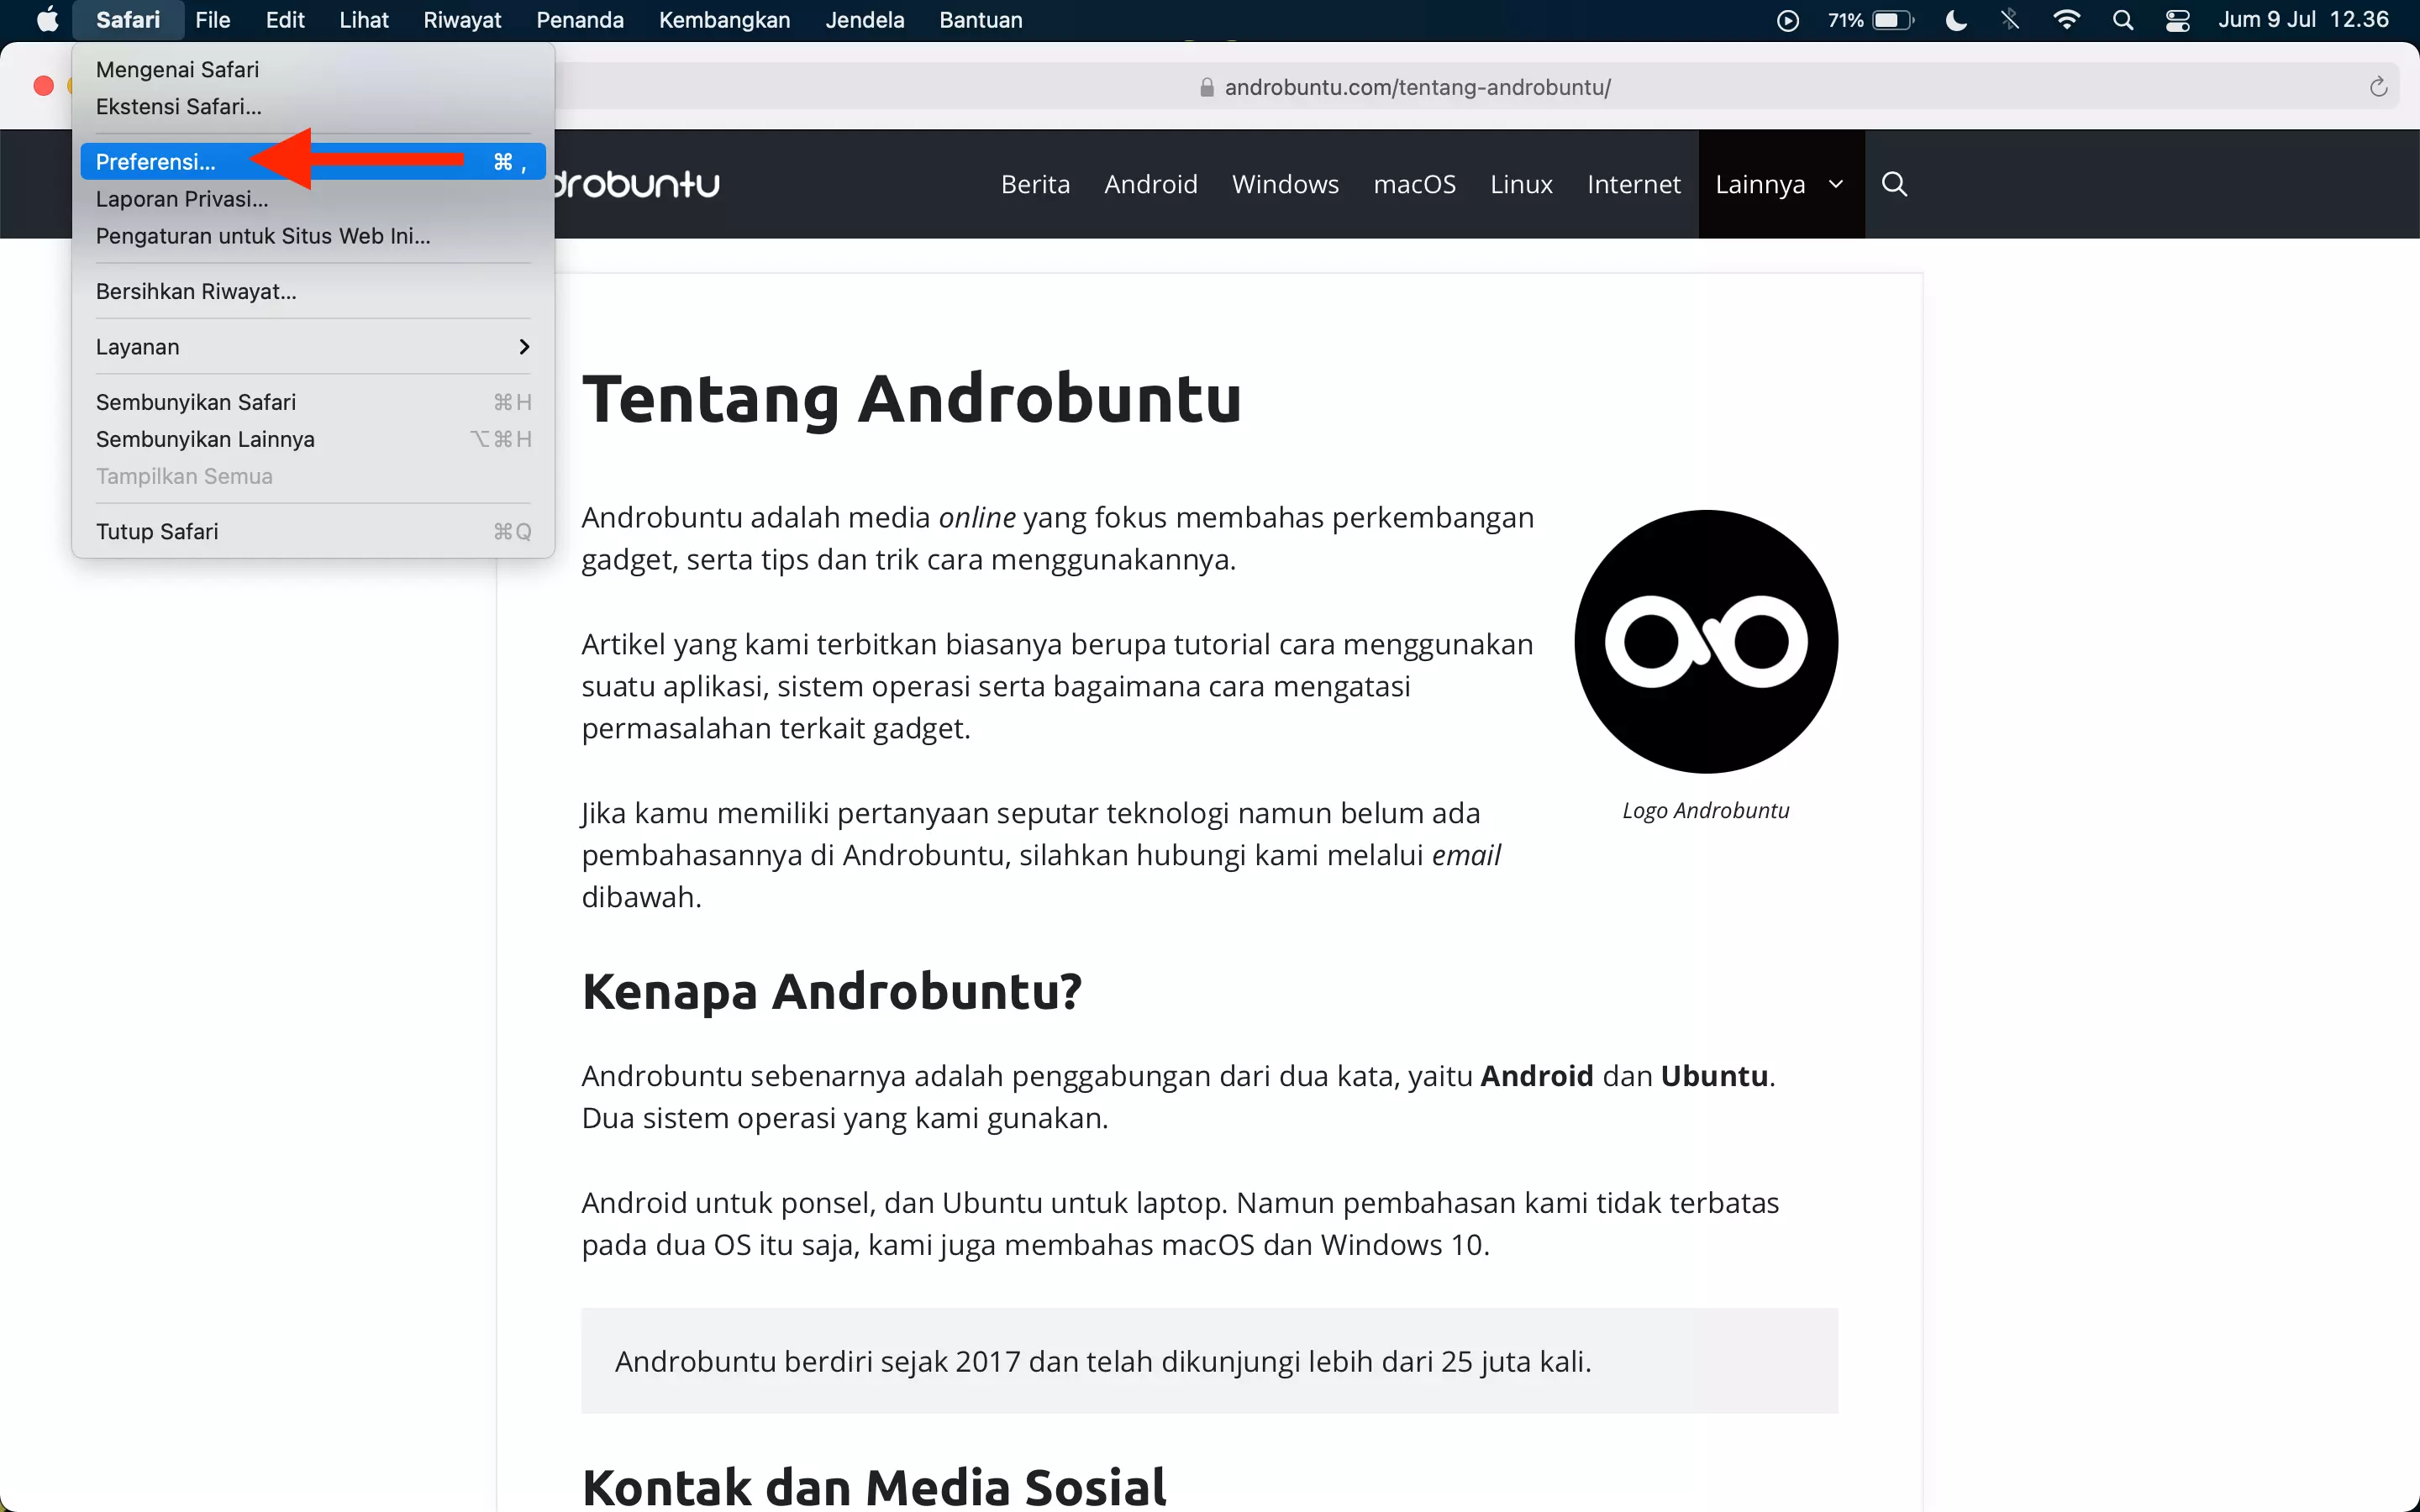This screenshot has height=1512, width=2420.
Task: Click the Bluetooth icon in menu bar
Action: tap(2010, 19)
